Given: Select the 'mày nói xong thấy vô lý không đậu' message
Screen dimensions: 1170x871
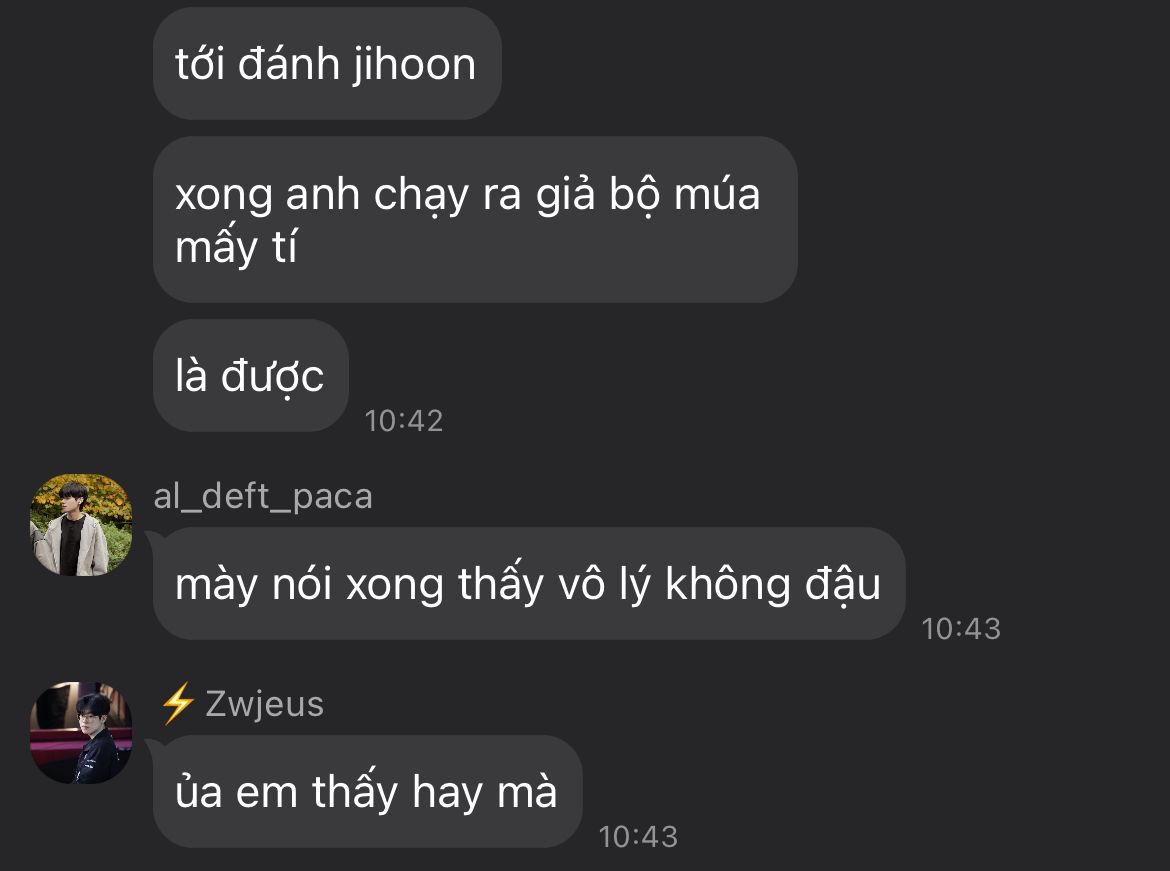Looking at the screenshot, I should [x=529, y=584].
